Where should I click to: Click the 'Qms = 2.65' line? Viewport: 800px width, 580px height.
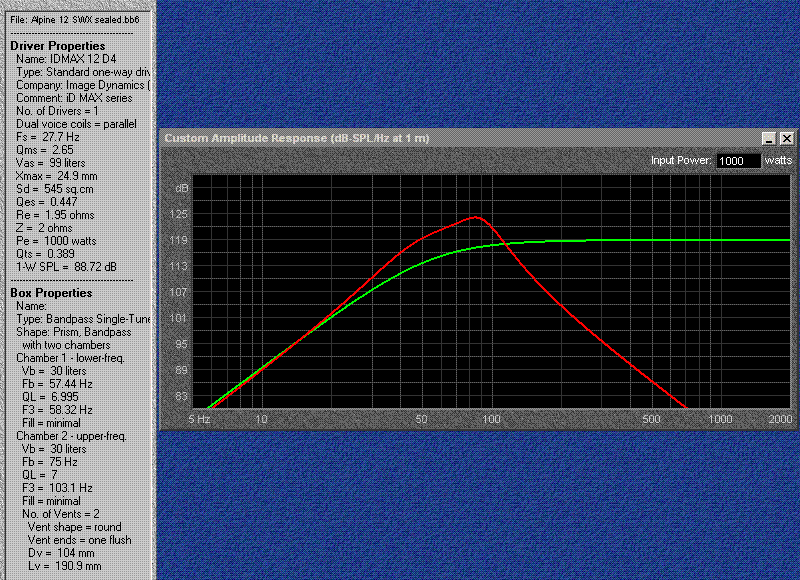pyautogui.click(x=44, y=150)
